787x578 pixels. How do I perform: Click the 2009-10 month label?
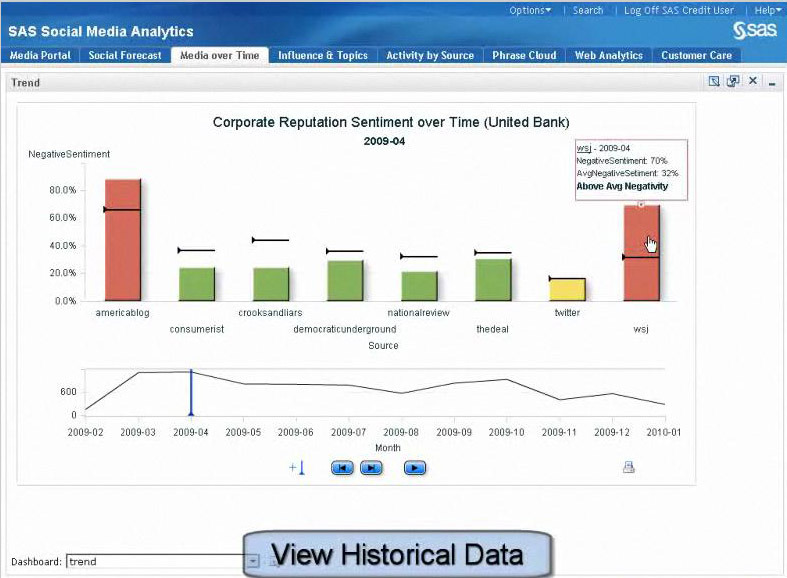506,432
